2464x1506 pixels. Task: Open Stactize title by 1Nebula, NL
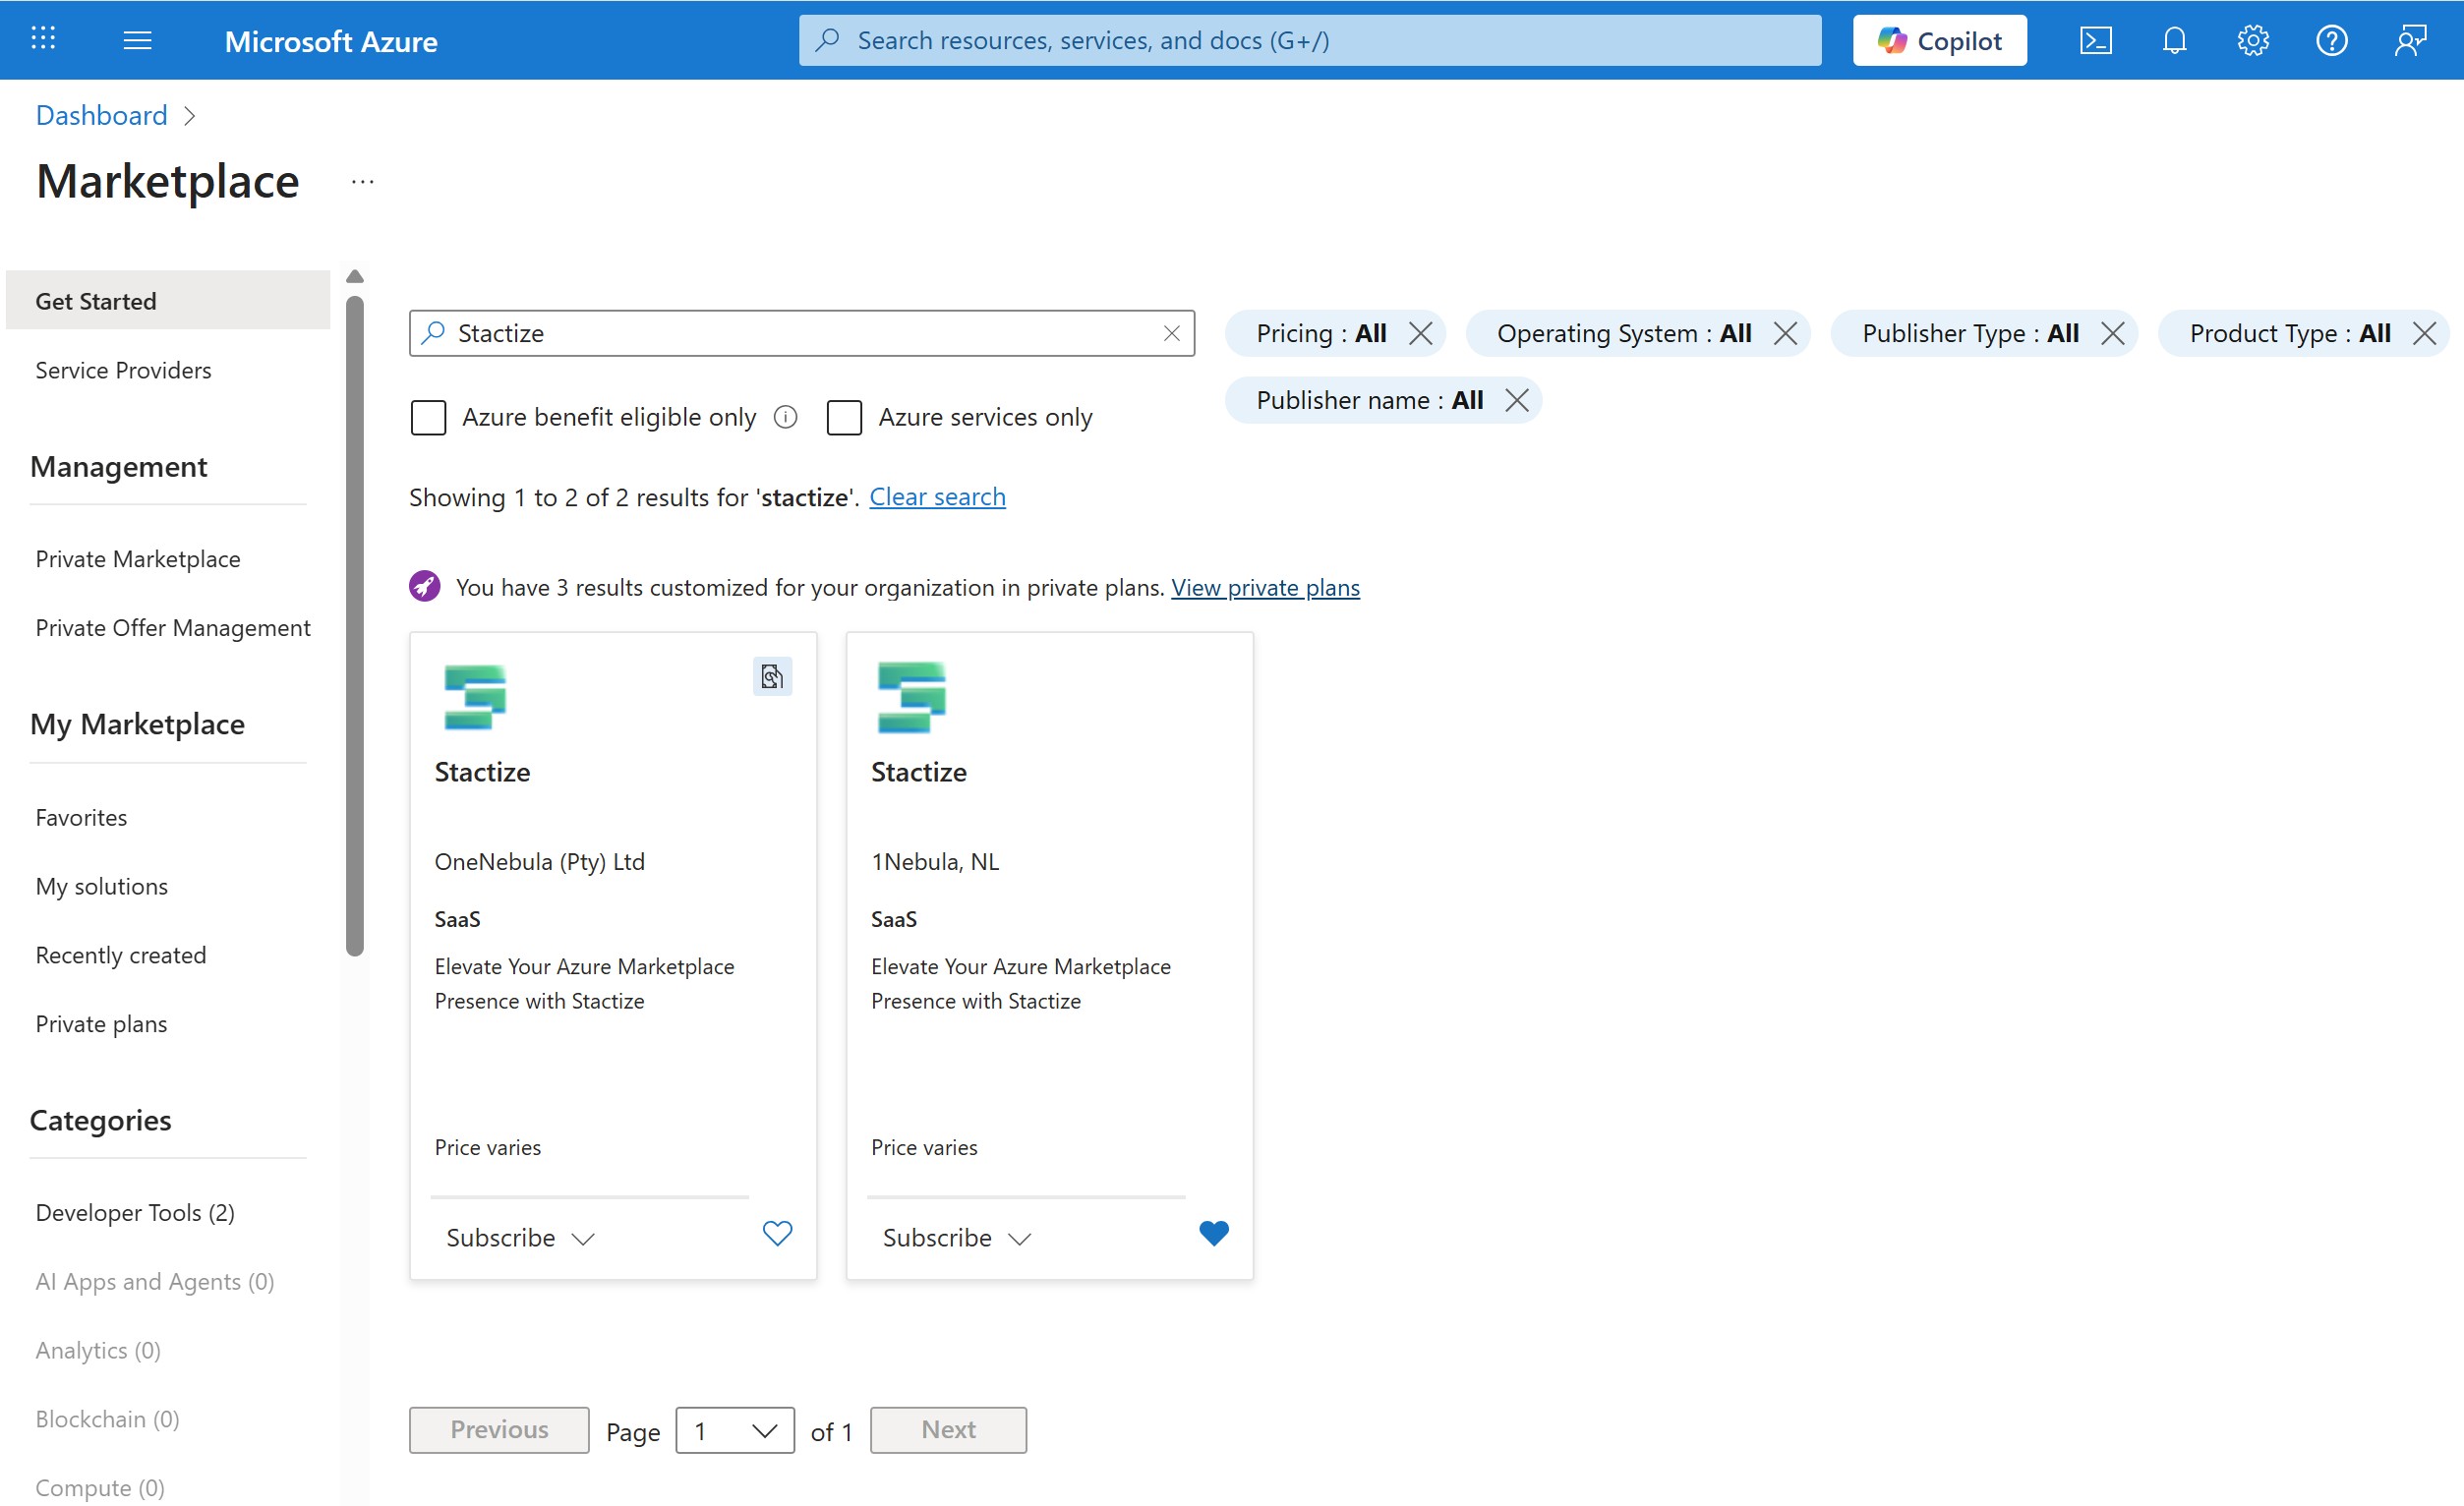pyautogui.click(x=918, y=772)
